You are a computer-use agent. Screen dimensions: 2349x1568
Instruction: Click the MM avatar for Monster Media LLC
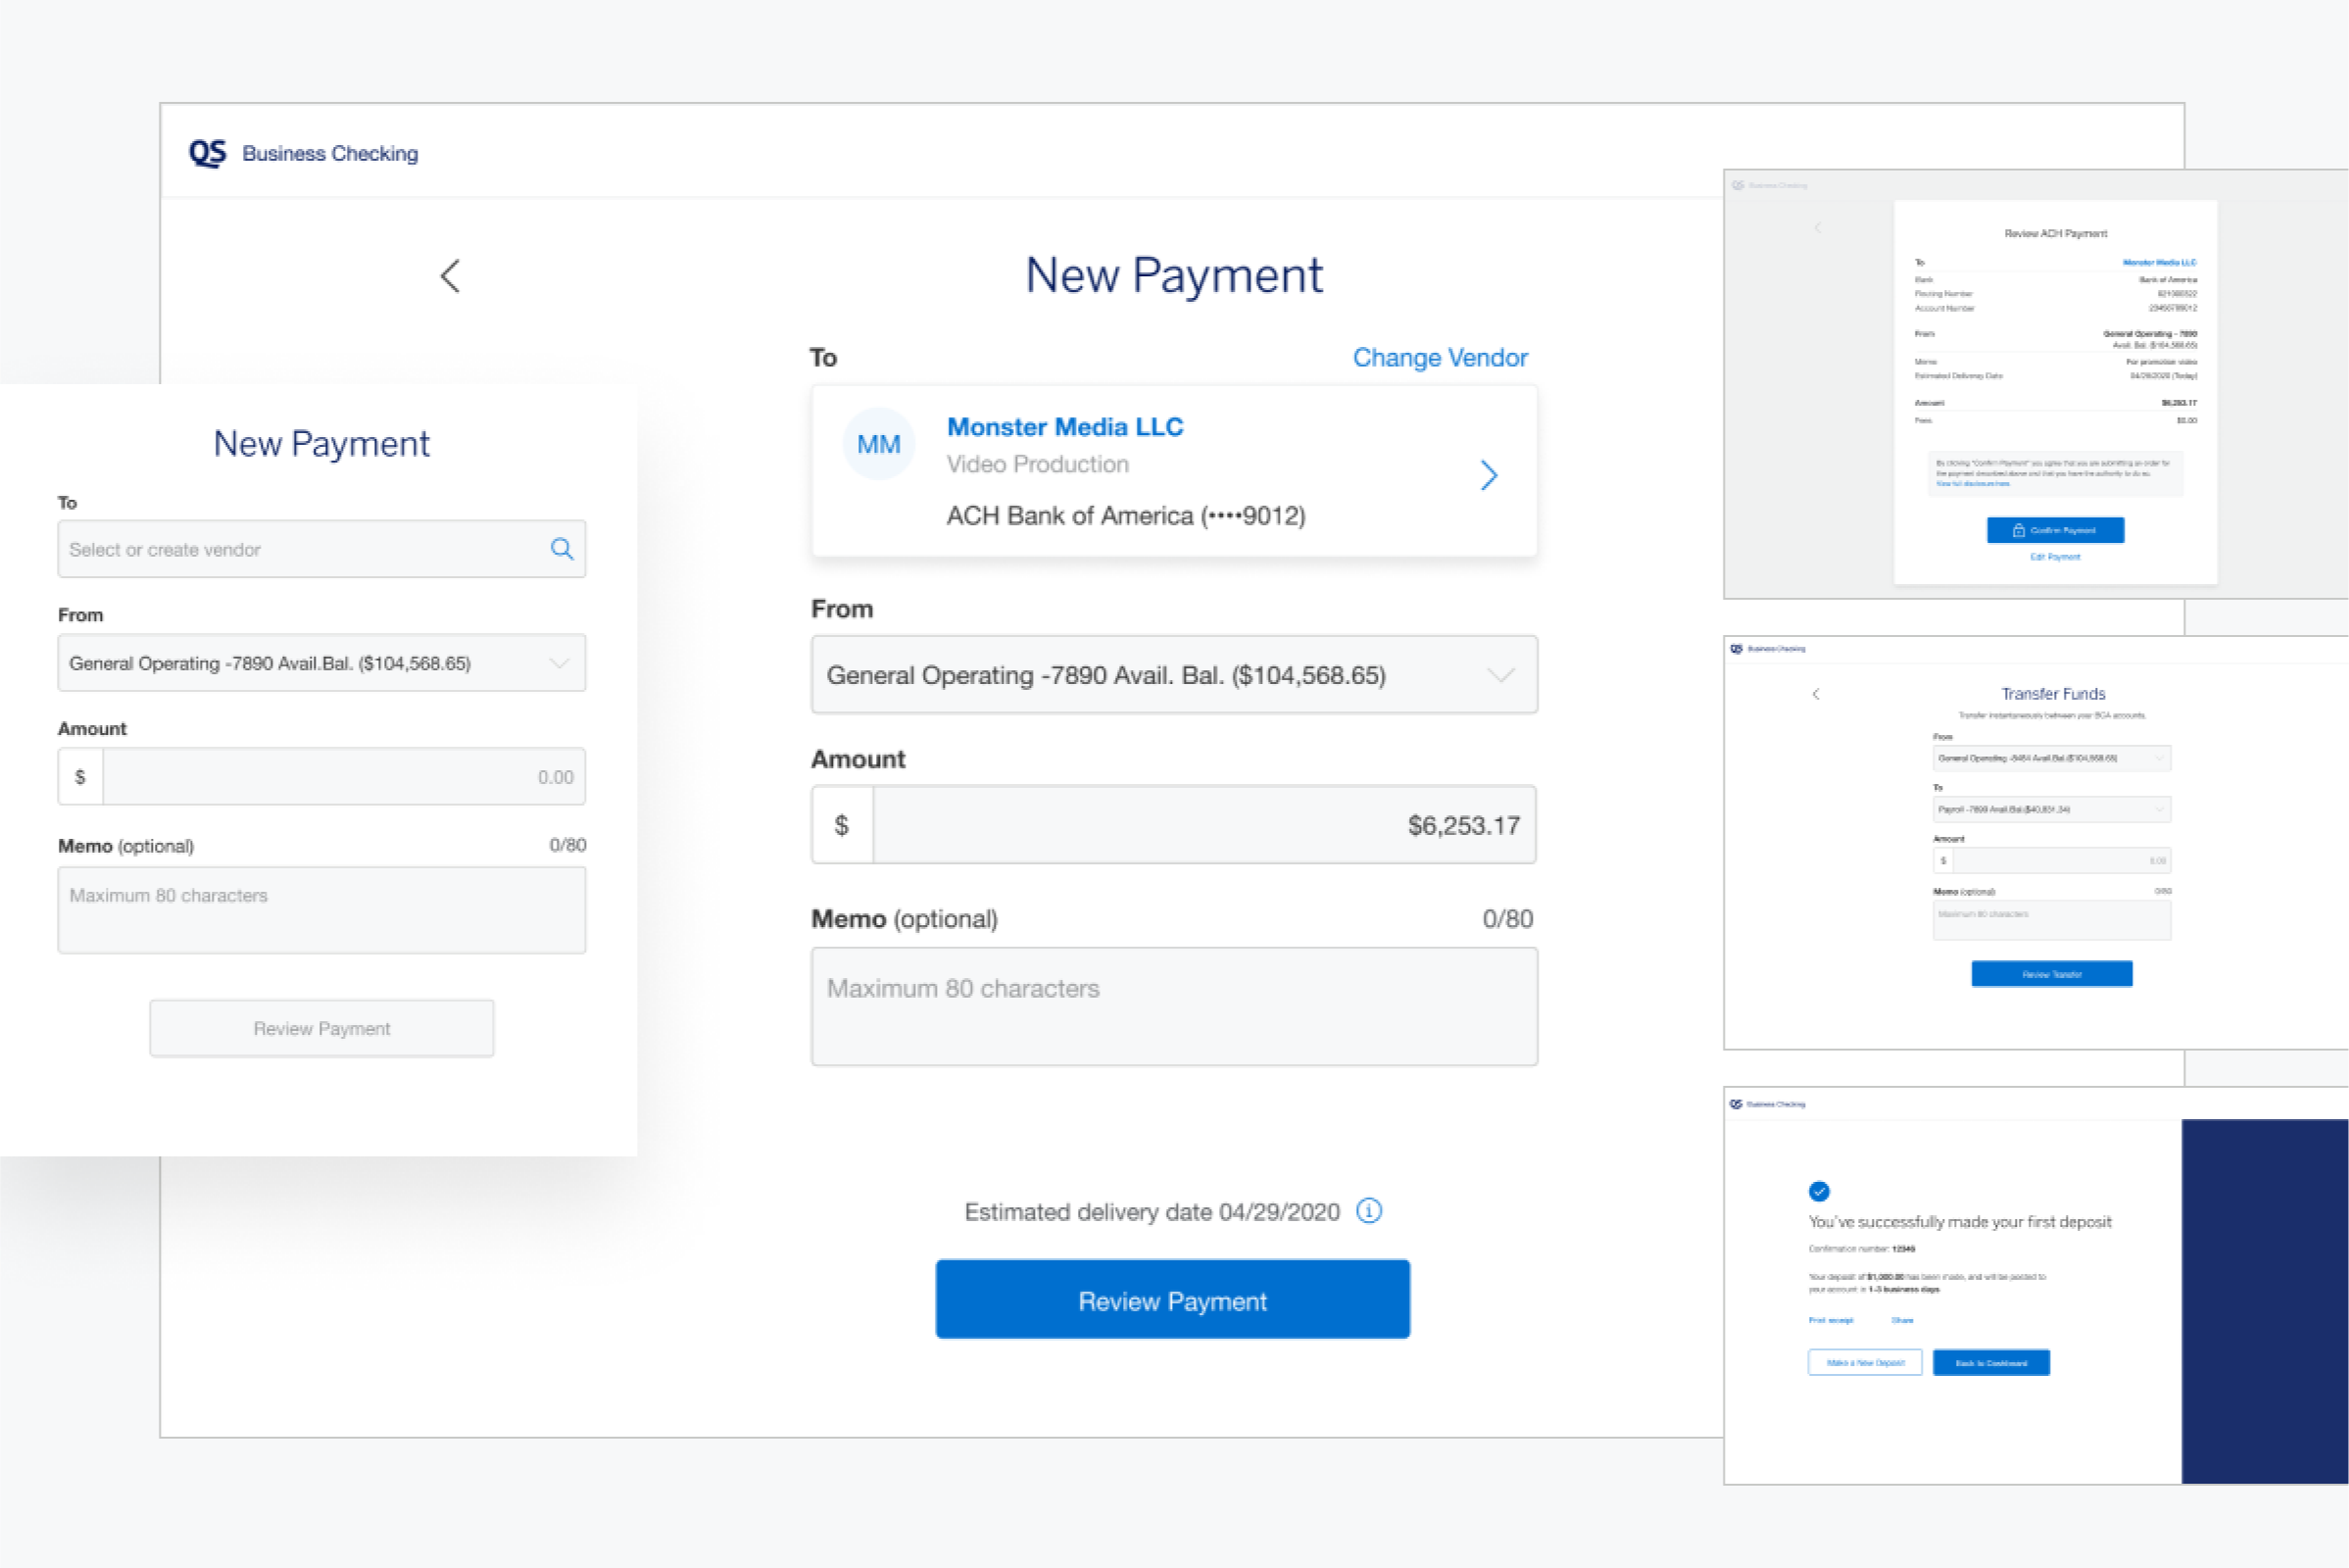click(878, 445)
